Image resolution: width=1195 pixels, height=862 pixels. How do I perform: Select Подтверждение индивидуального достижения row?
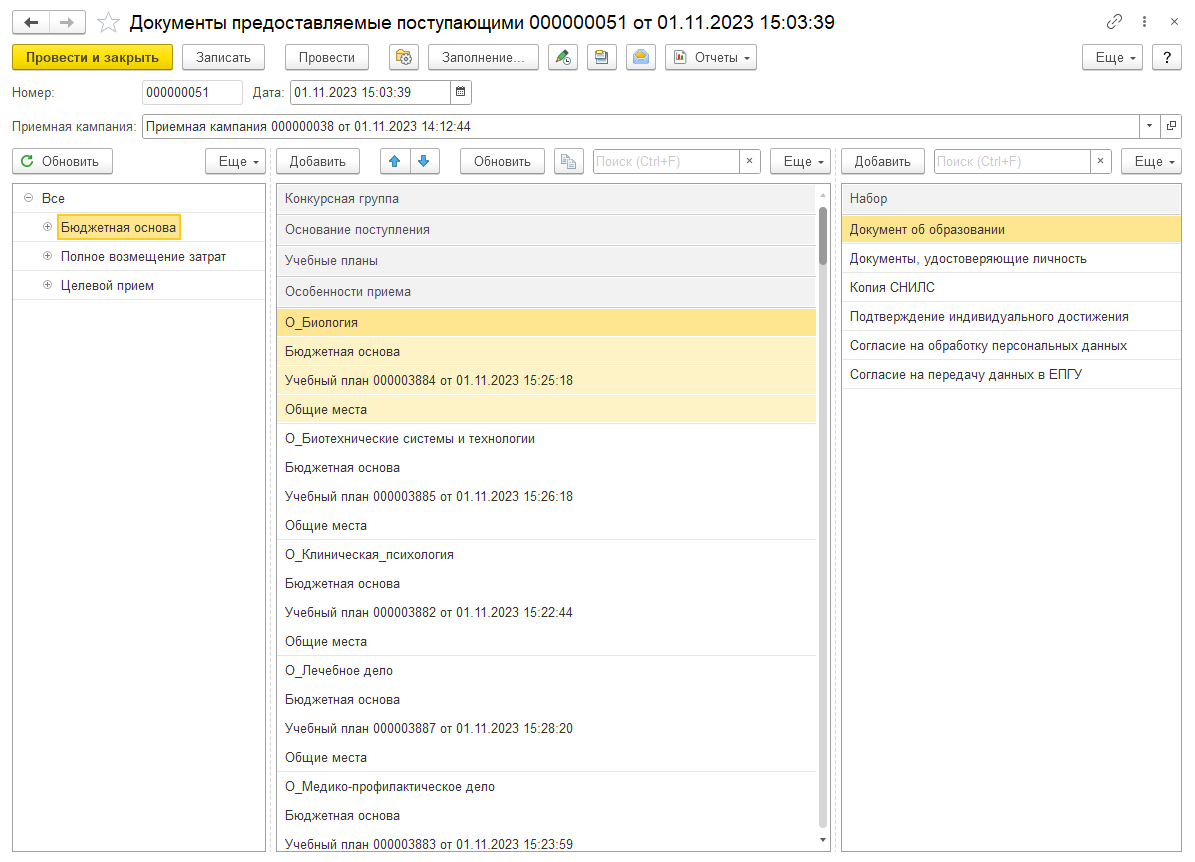(x=1011, y=316)
